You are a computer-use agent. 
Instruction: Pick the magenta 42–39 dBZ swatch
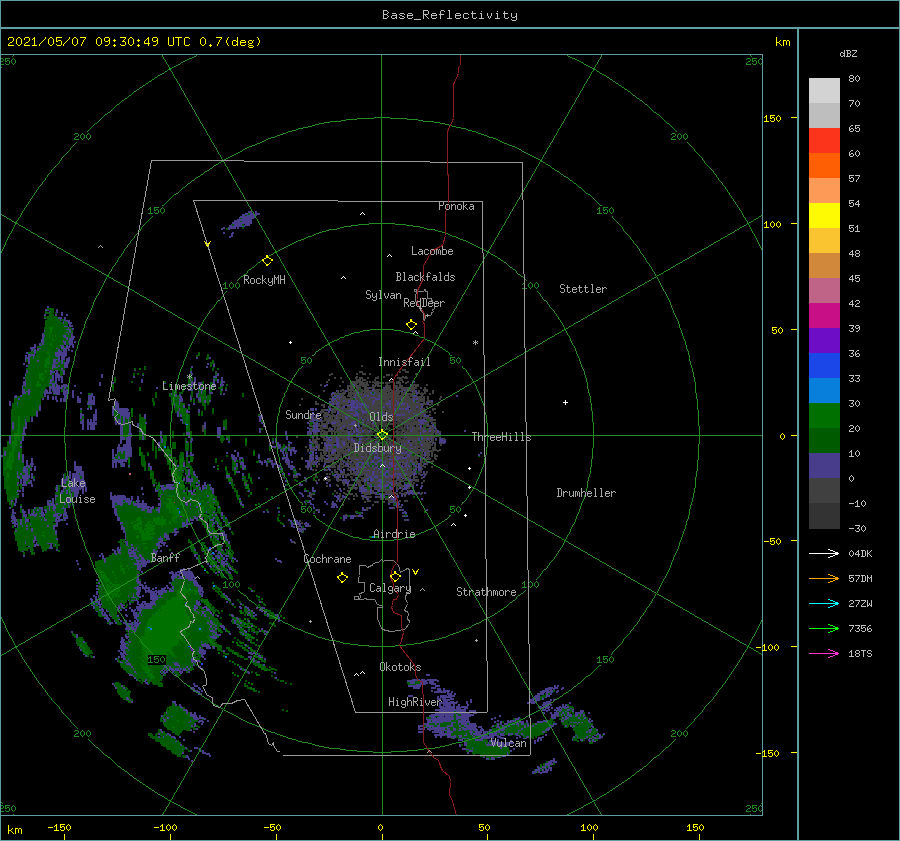coord(824,316)
